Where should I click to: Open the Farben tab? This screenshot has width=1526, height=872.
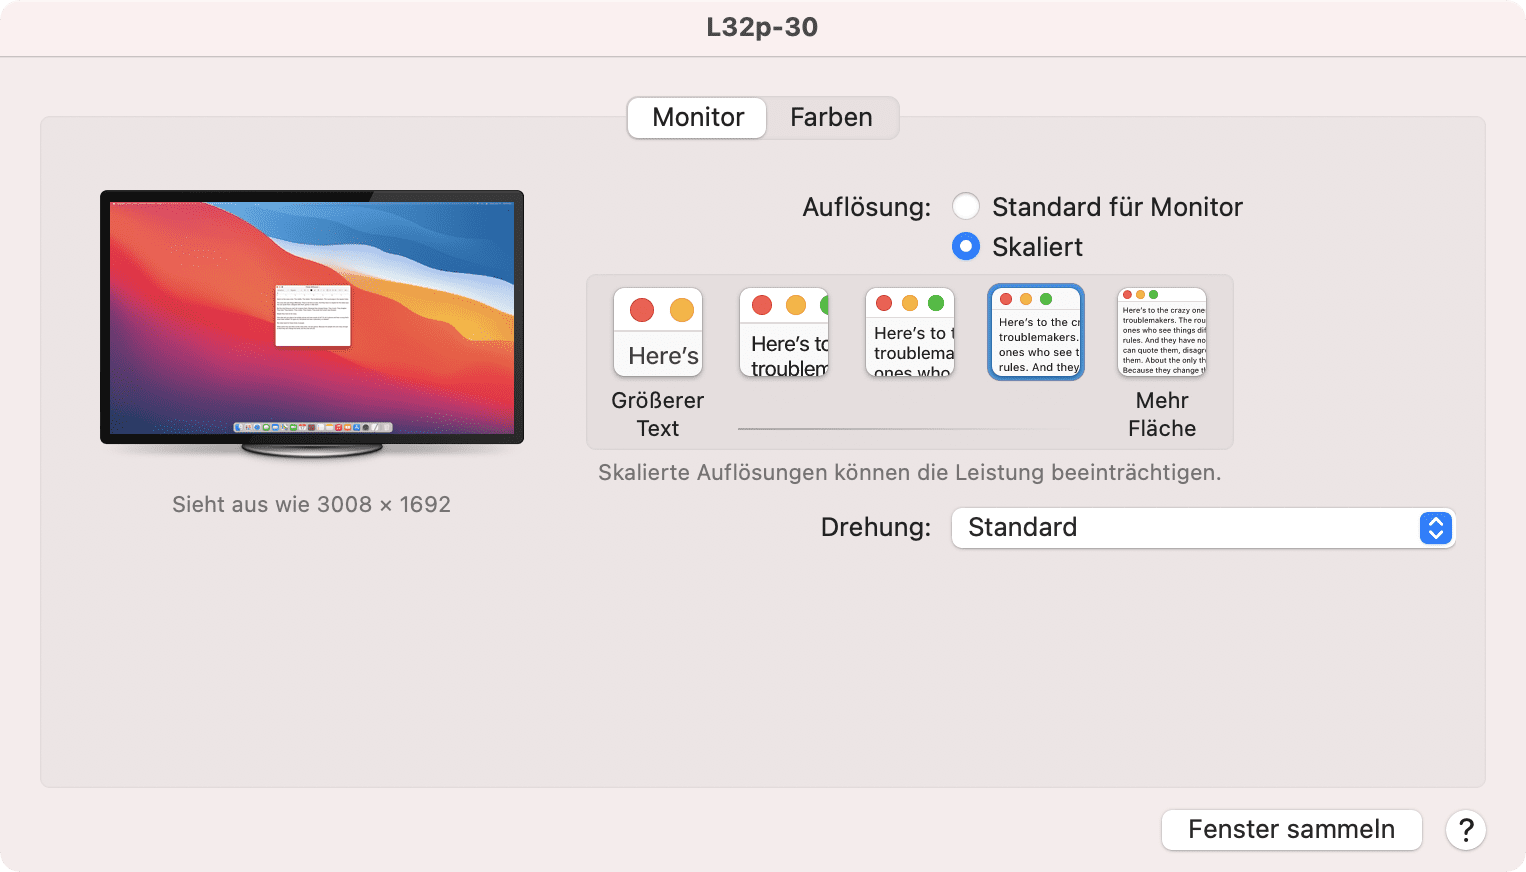831,118
